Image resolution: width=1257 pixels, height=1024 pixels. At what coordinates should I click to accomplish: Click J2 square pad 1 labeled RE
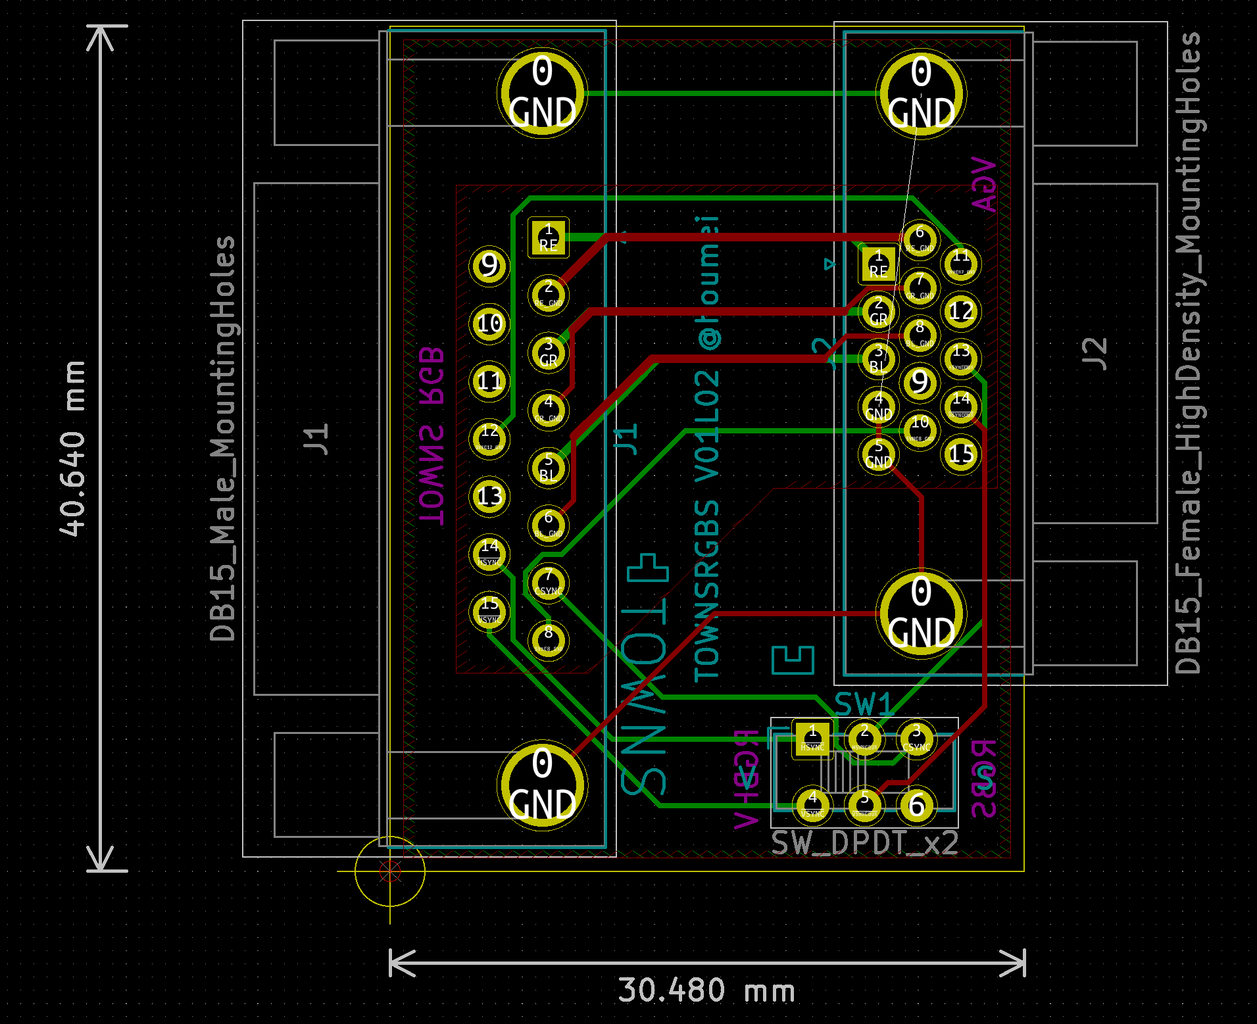click(879, 265)
